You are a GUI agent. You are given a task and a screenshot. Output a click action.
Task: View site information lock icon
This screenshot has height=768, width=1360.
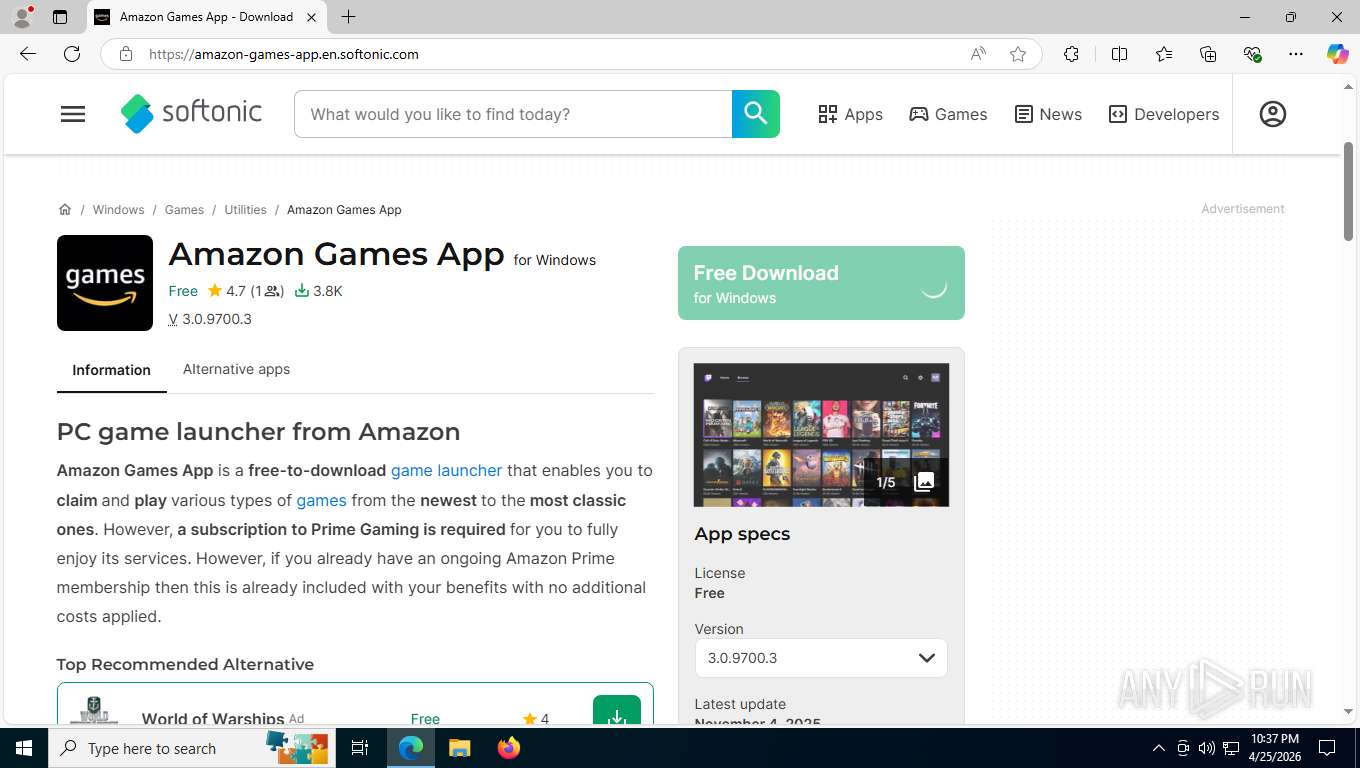pyautogui.click(x=125, y=54)
